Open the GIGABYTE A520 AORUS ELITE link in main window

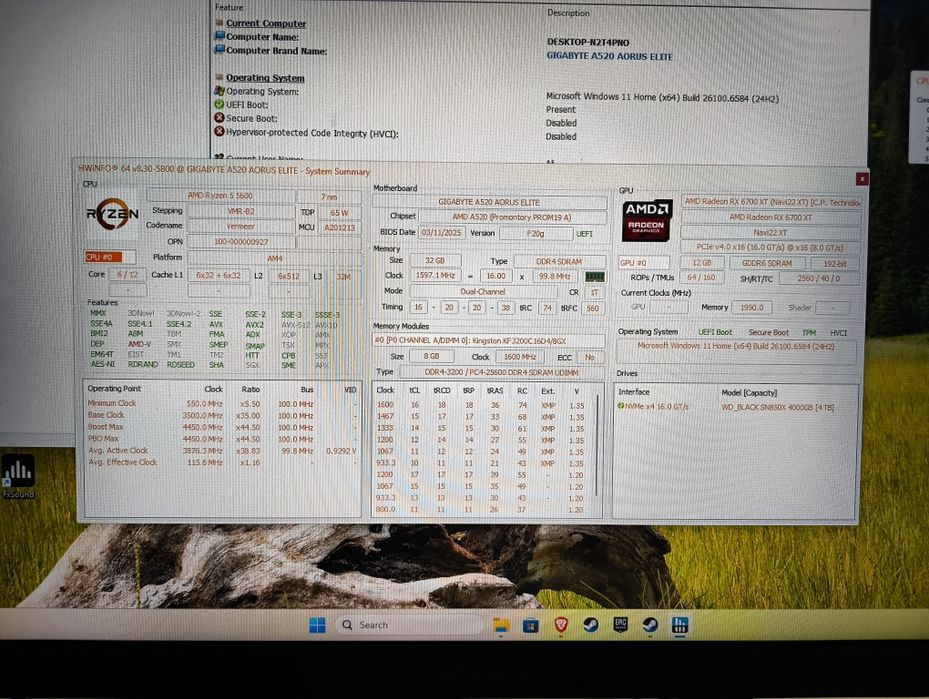click(x=609, y=56)
